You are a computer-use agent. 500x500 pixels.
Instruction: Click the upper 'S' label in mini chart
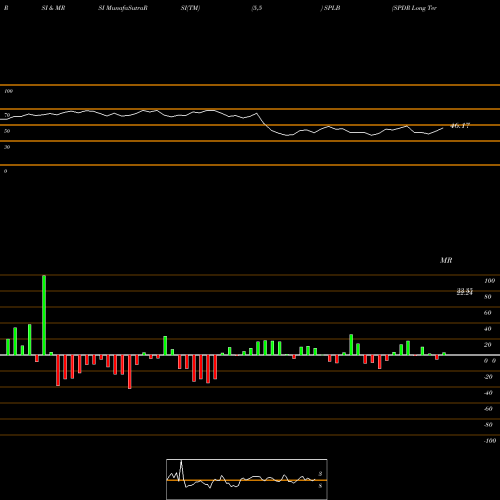coord(320,474)
